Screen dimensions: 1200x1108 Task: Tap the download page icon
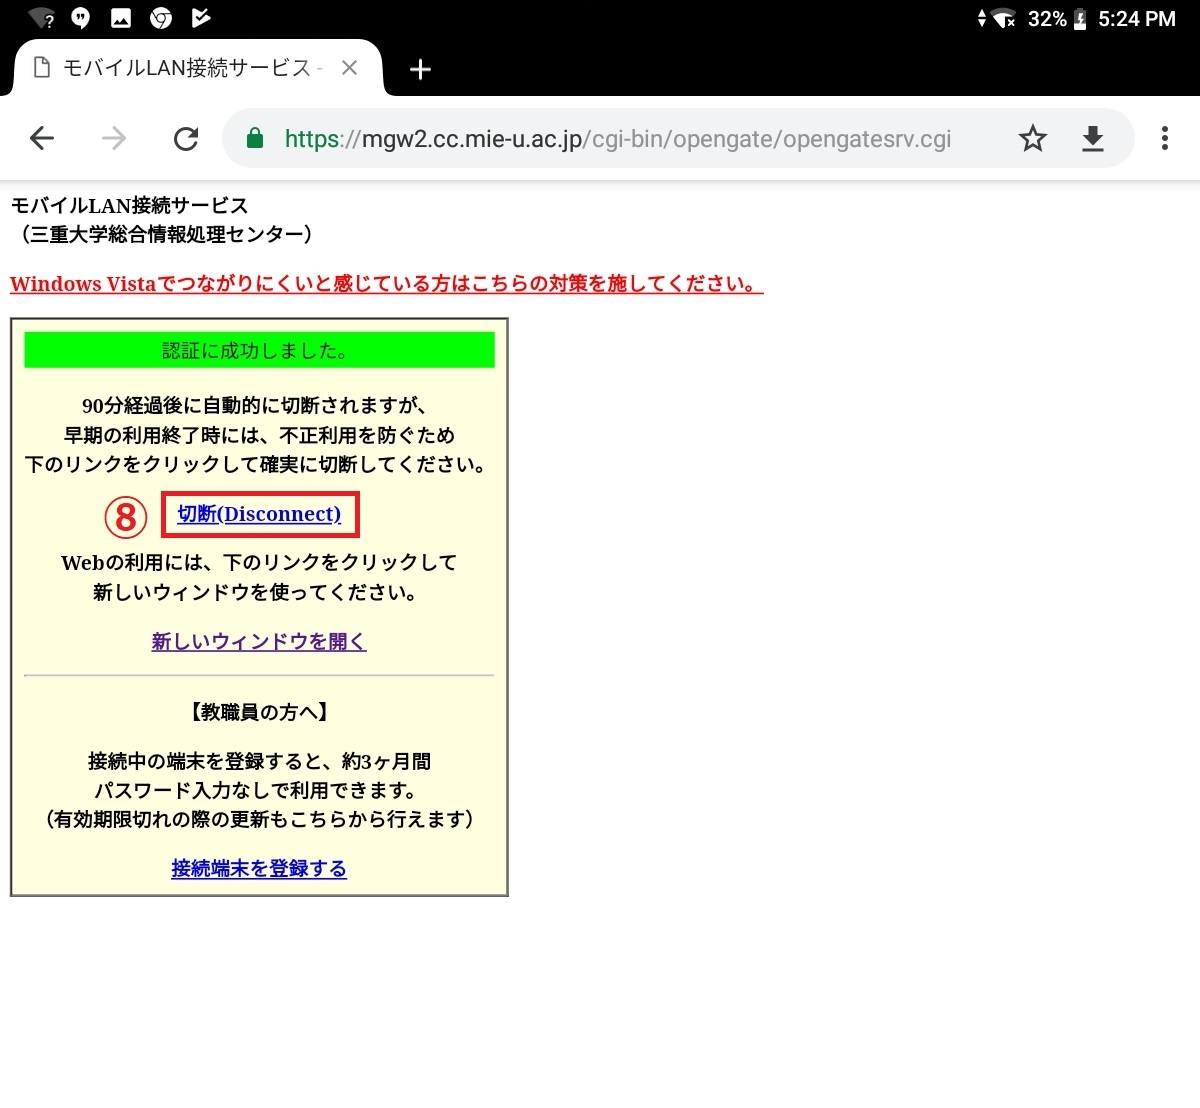pos(1093,138)
